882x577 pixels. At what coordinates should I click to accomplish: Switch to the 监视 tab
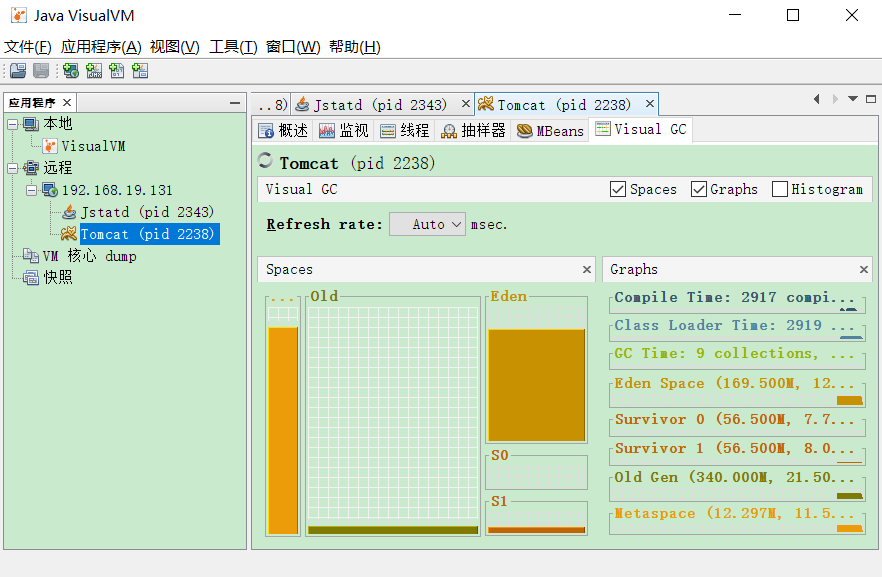tap(343, 130)
